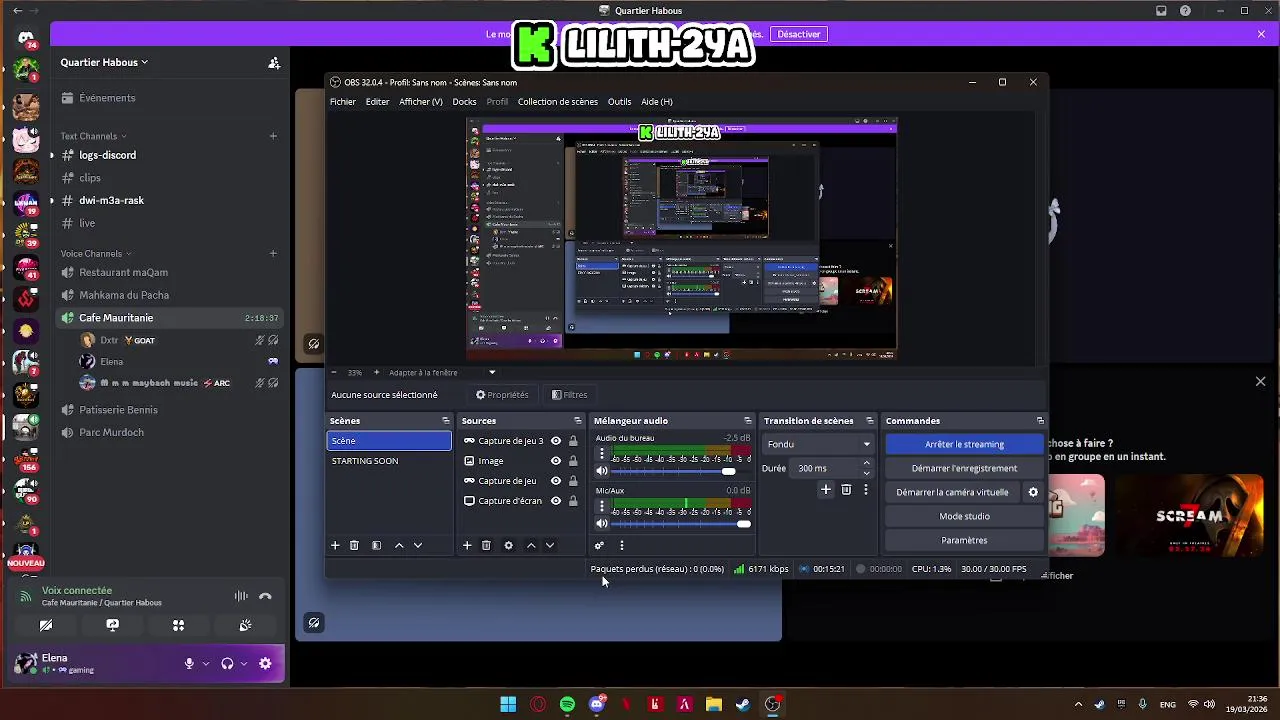
Task: Open the Collection de scènes menu
Action: pos(558,101)
